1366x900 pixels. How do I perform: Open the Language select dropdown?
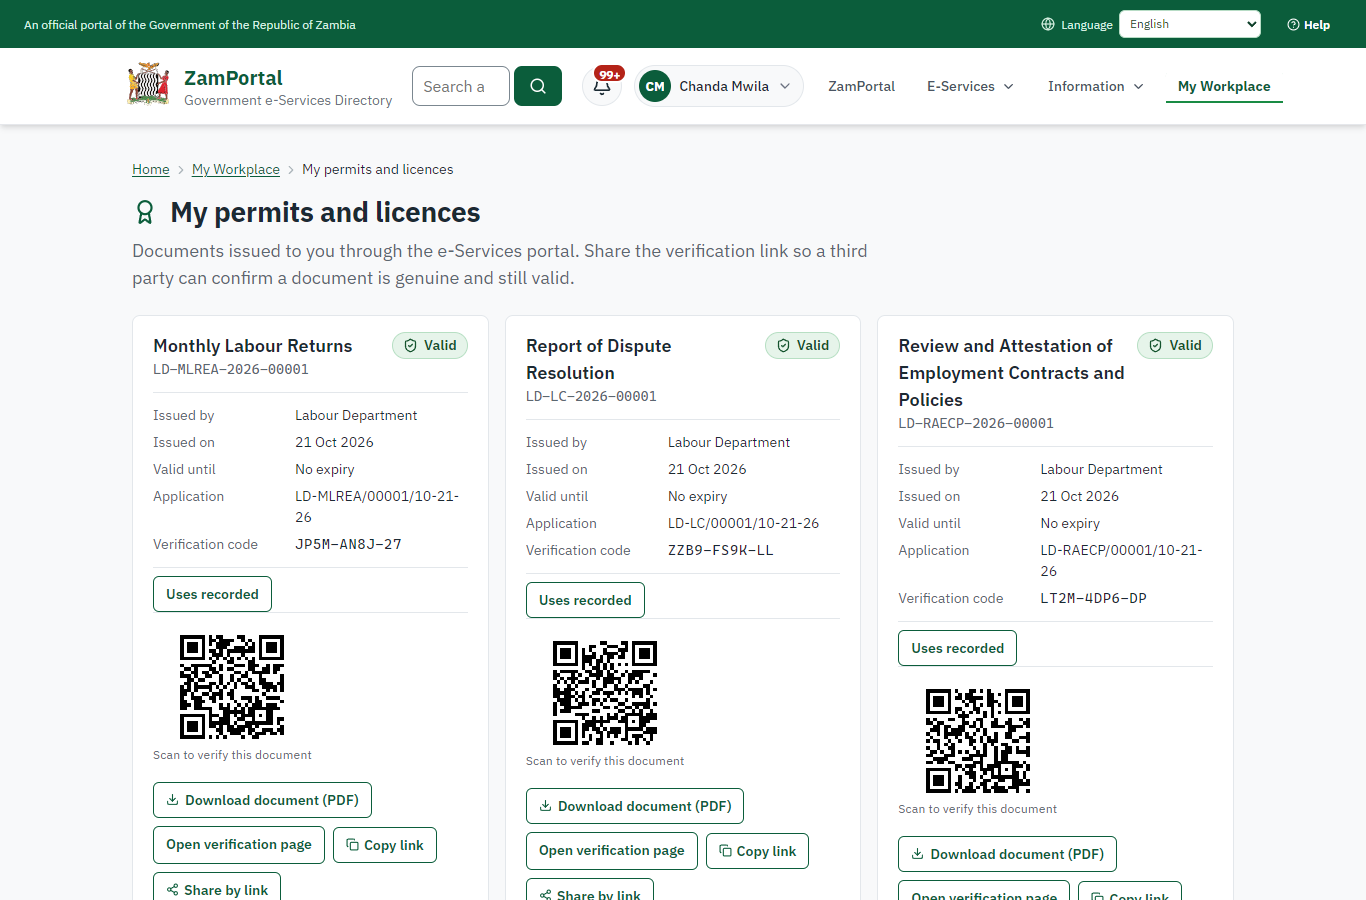1190,24
